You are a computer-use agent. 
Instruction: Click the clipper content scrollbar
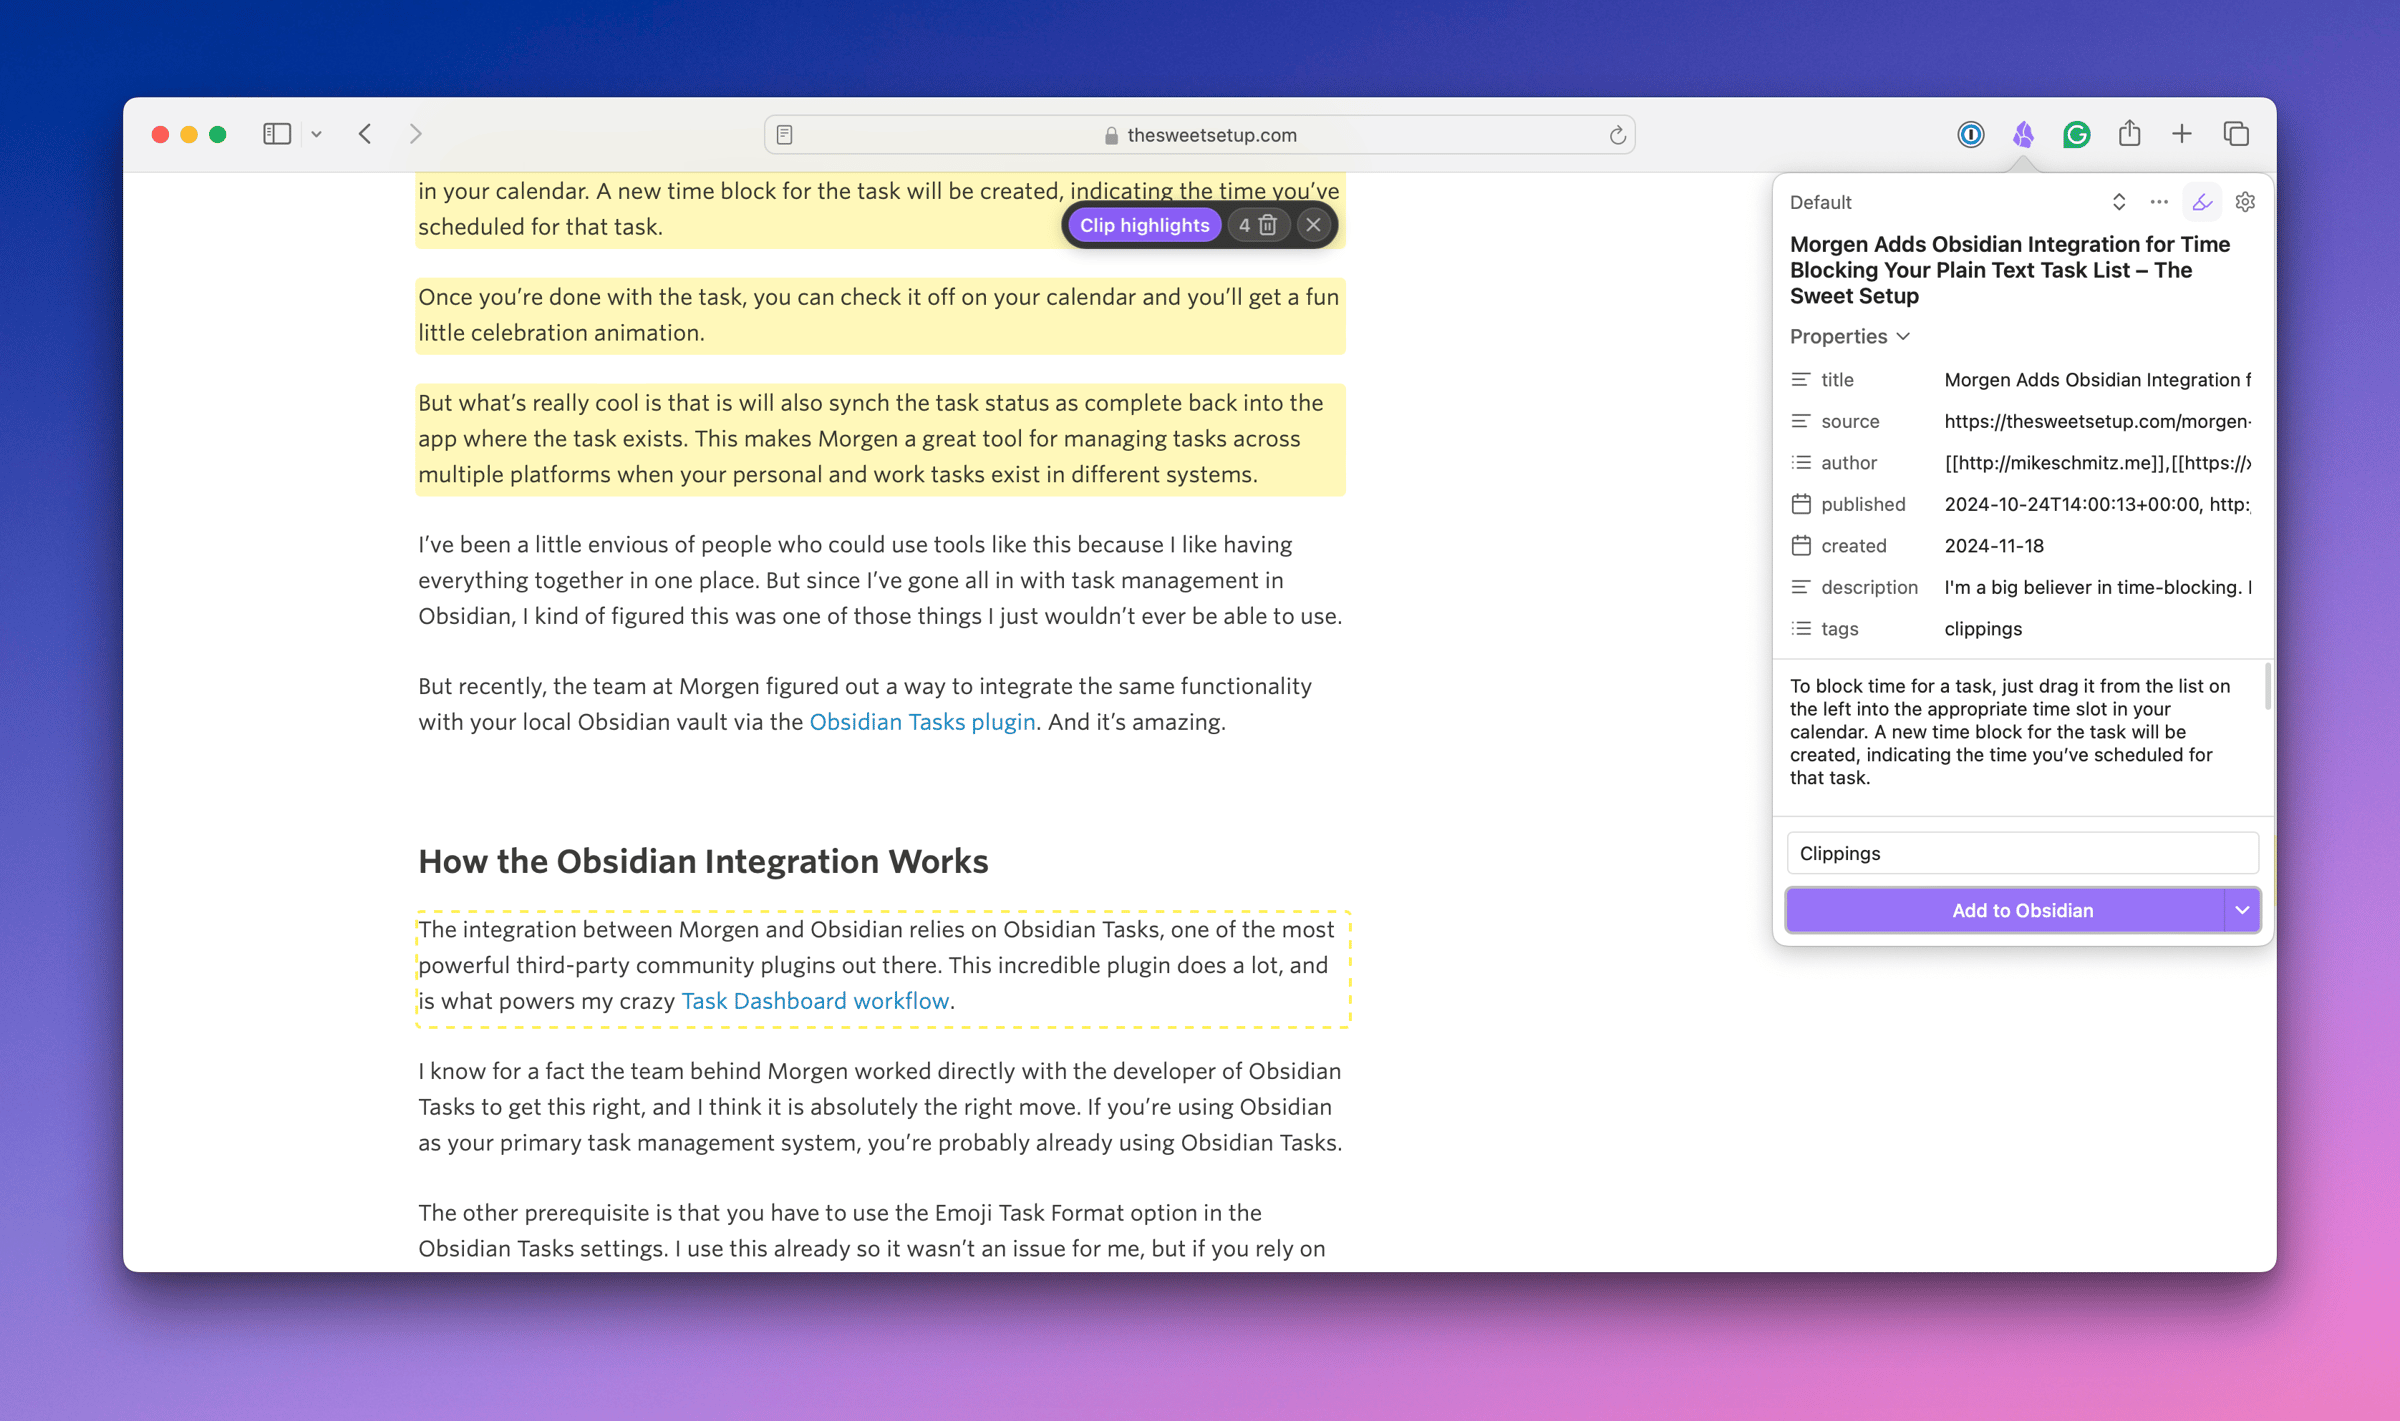pos(2267,686)
